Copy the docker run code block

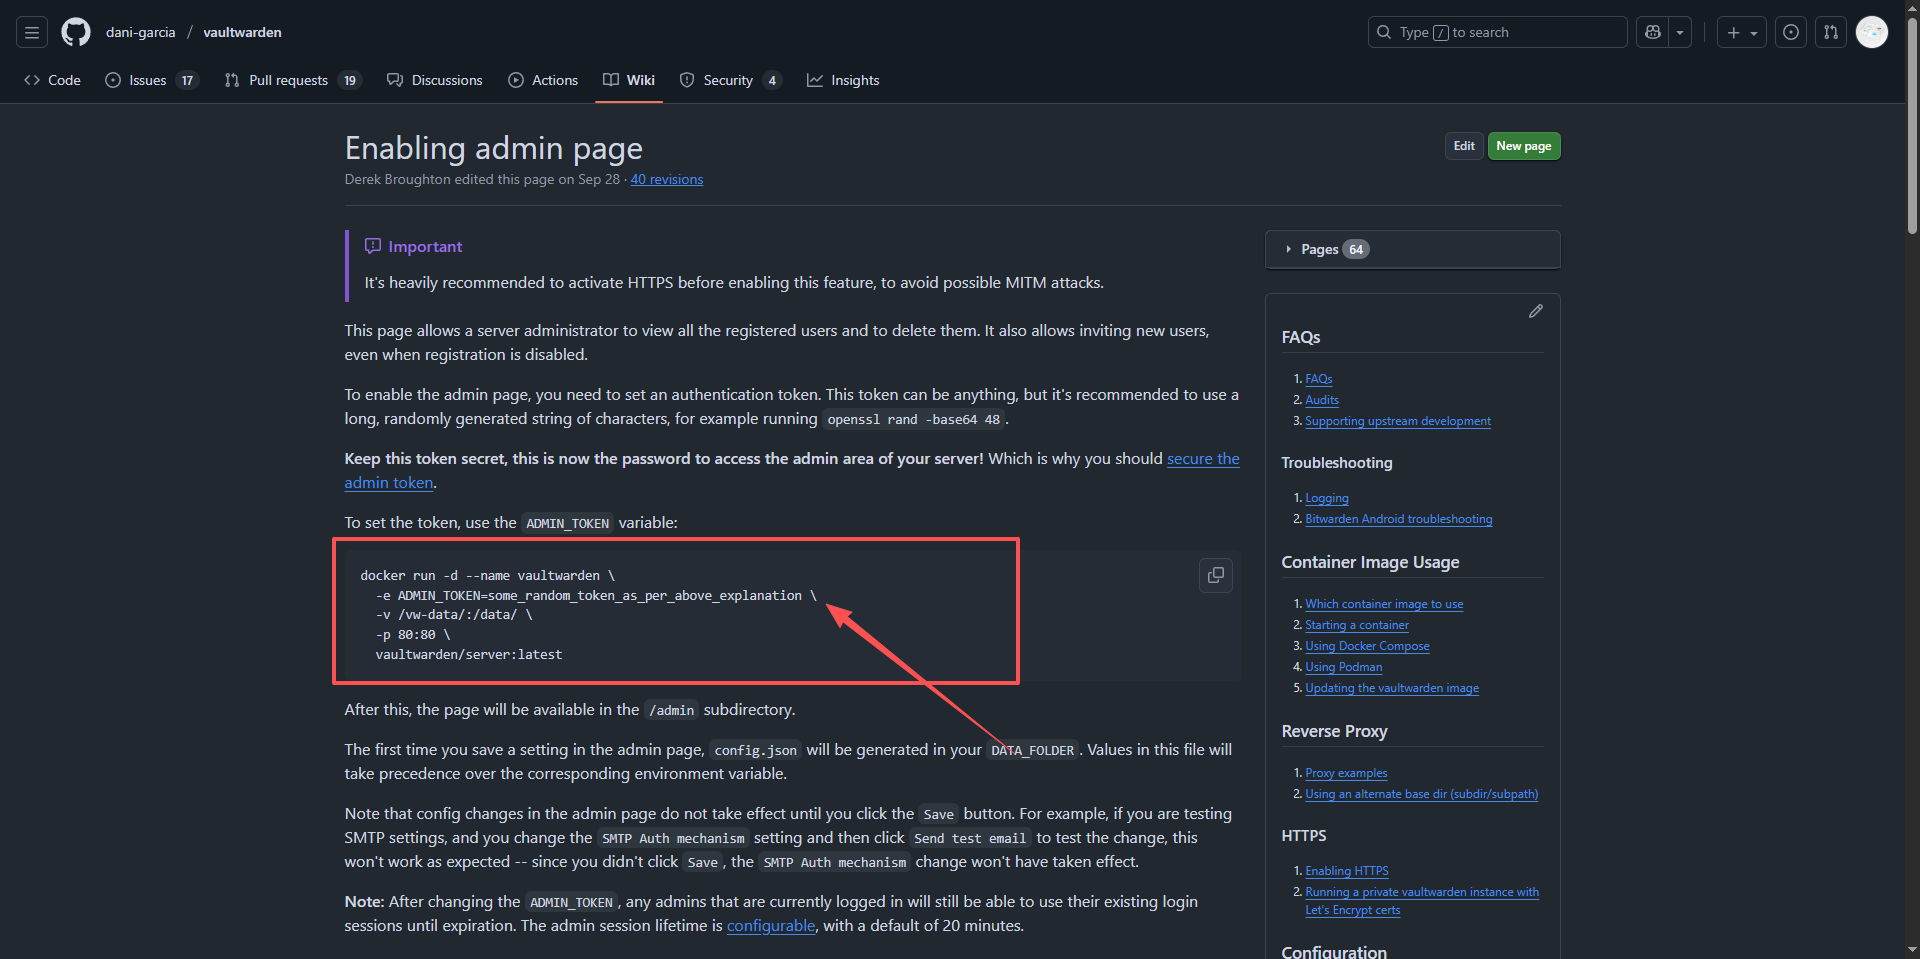(1215, 575)
